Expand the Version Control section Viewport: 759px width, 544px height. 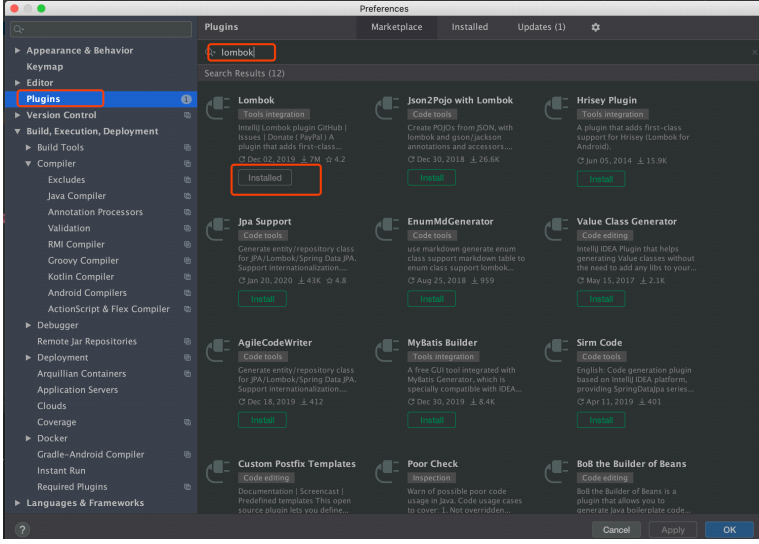(x=17, y=115)
